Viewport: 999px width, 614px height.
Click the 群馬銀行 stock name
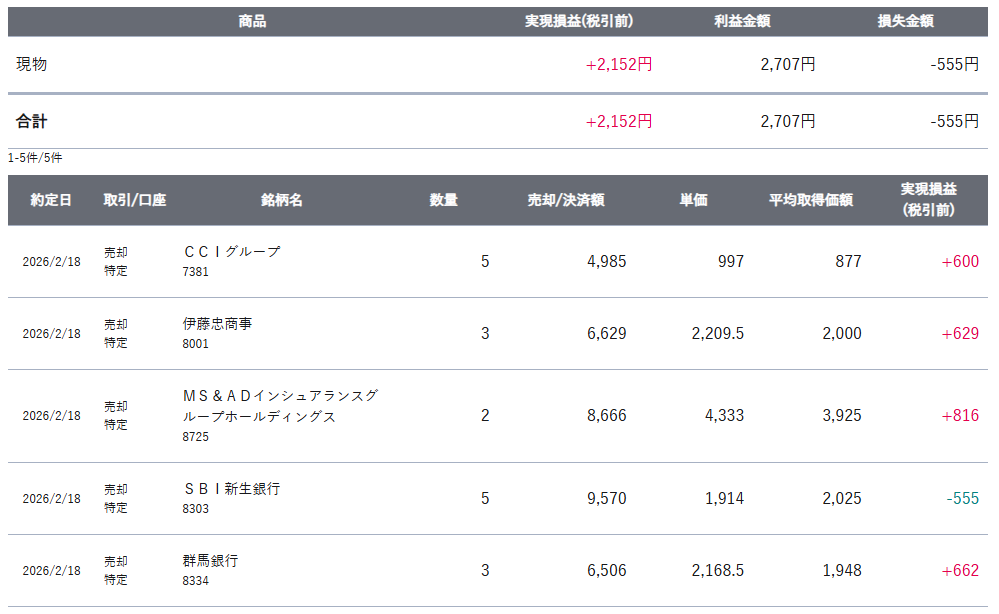[210, 561]
